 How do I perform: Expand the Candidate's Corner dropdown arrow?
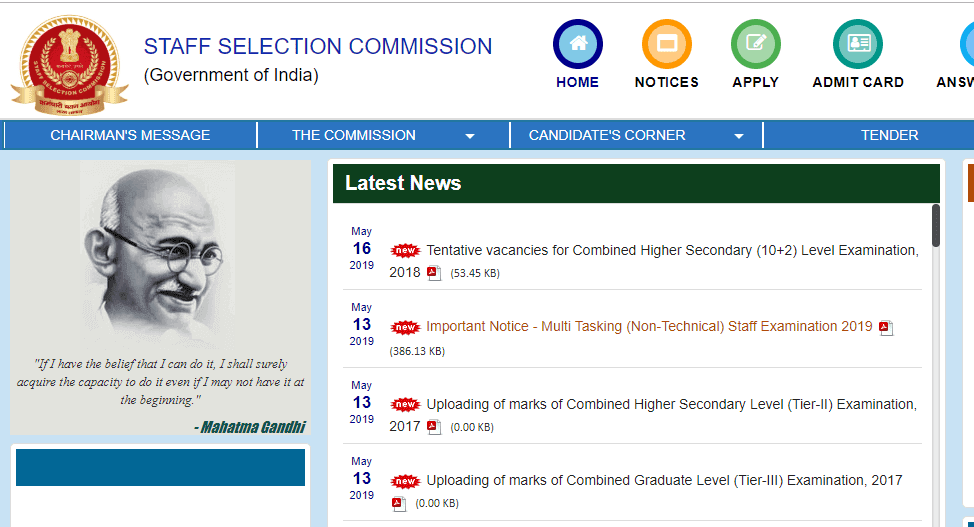739,136
